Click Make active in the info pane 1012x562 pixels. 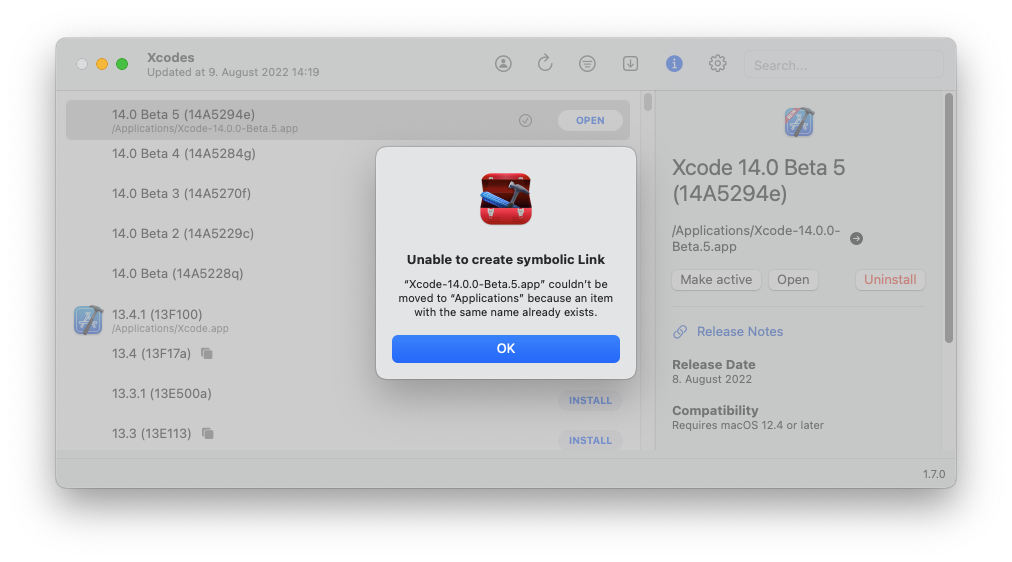click(x=716, y=279)
